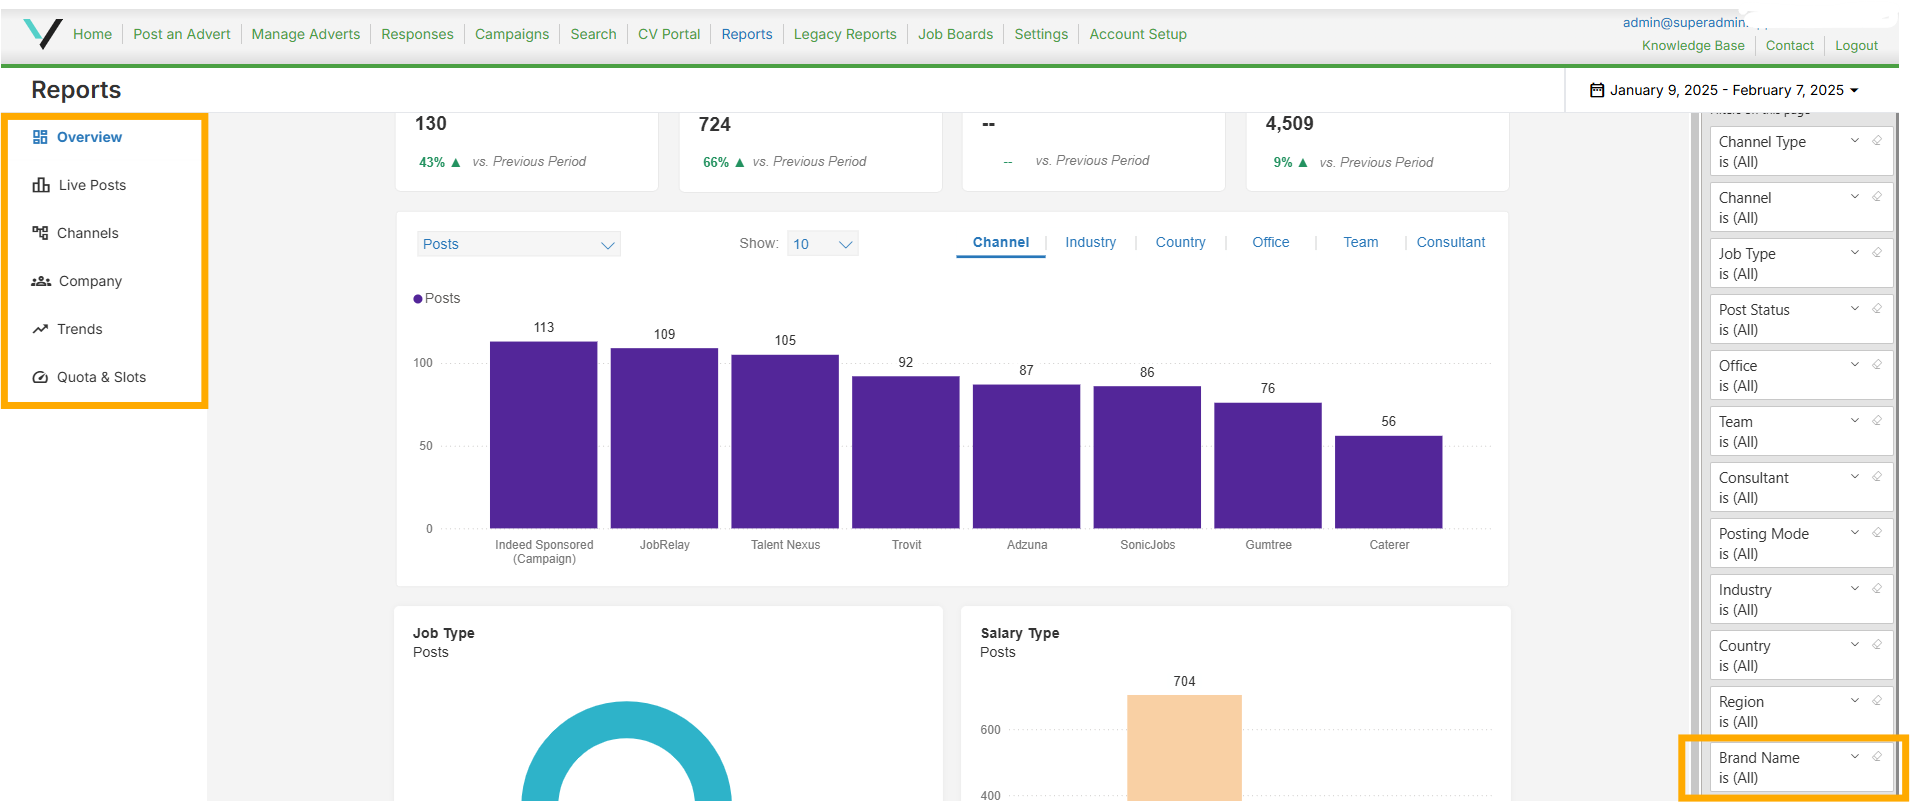This screenshot has width=1910, height=802.
Task: Open the Channels hierarchy icon in sidebar
Action: pyautogui.click(x=40, y=233)
